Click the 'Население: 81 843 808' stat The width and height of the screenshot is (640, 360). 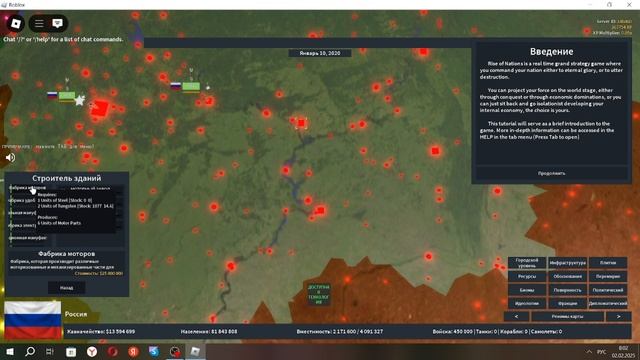coord(209,331)
